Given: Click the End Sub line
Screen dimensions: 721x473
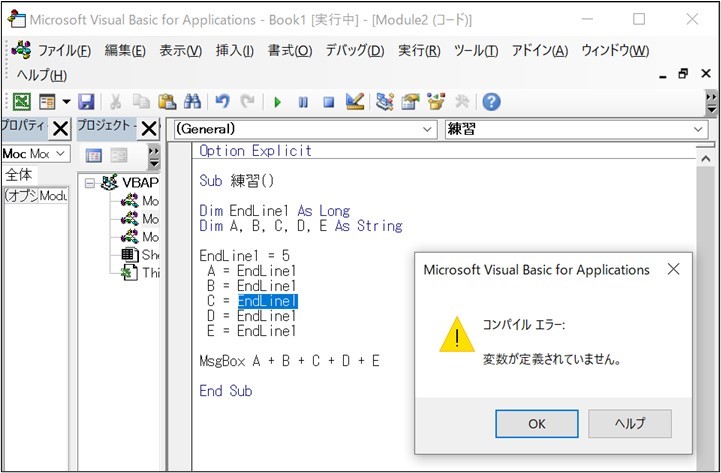Looking at the screenshot, I should [x=226, y=391].
